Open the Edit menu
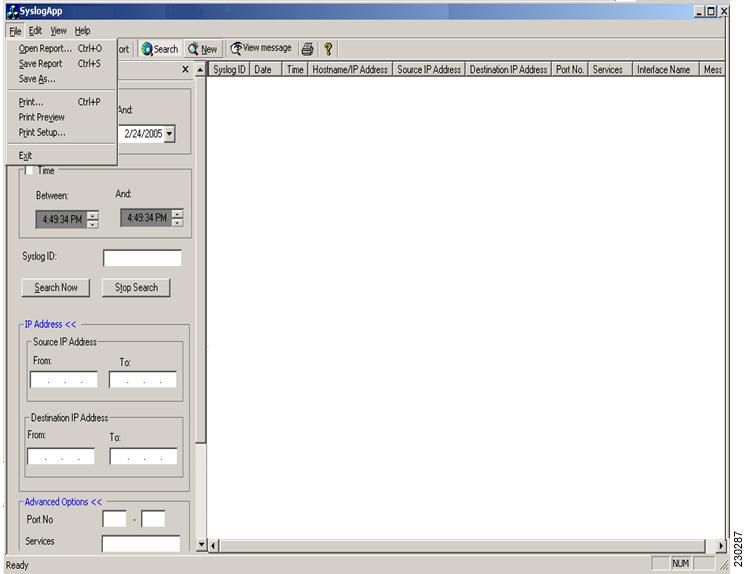Screen dimensions: 745x574 (x=35, y=31)
